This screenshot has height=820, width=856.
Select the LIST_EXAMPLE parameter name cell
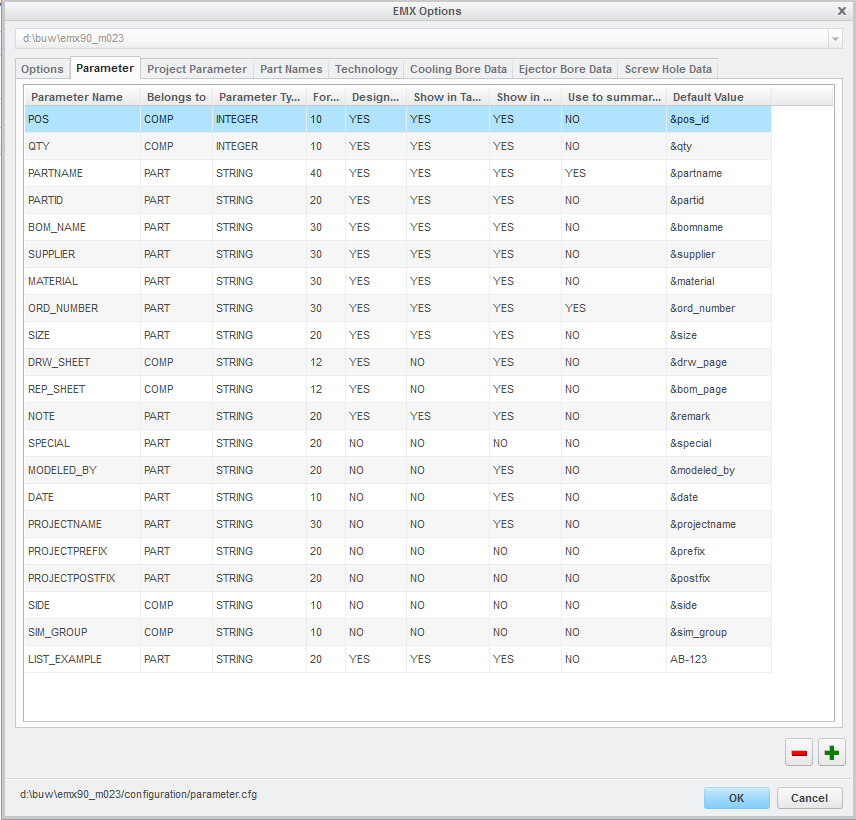[82, 659]
